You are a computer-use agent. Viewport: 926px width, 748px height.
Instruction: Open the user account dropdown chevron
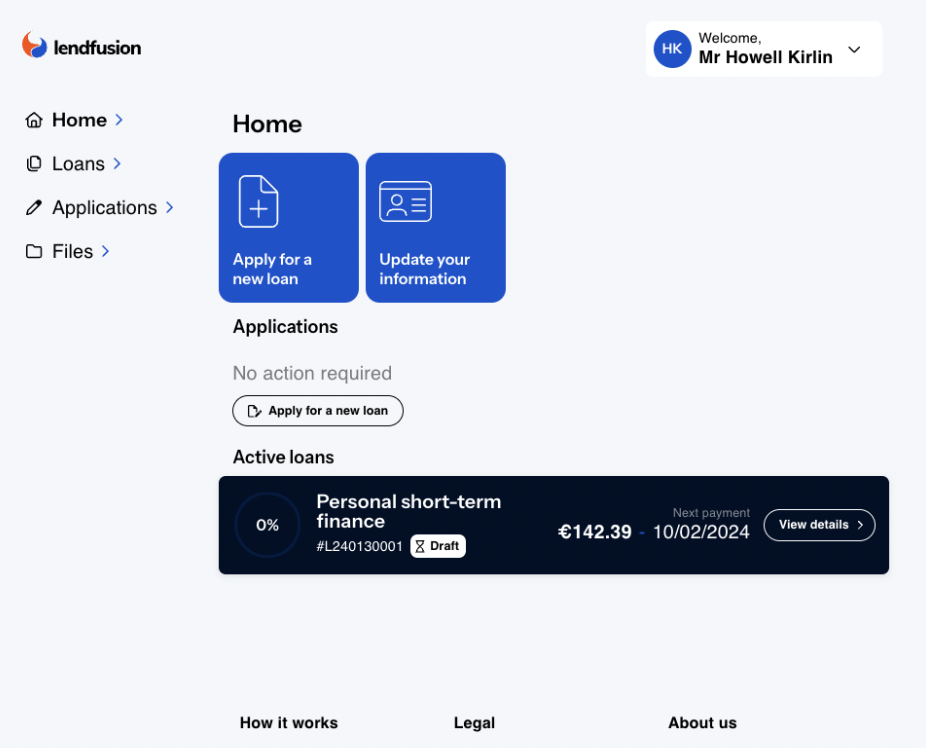854,50
